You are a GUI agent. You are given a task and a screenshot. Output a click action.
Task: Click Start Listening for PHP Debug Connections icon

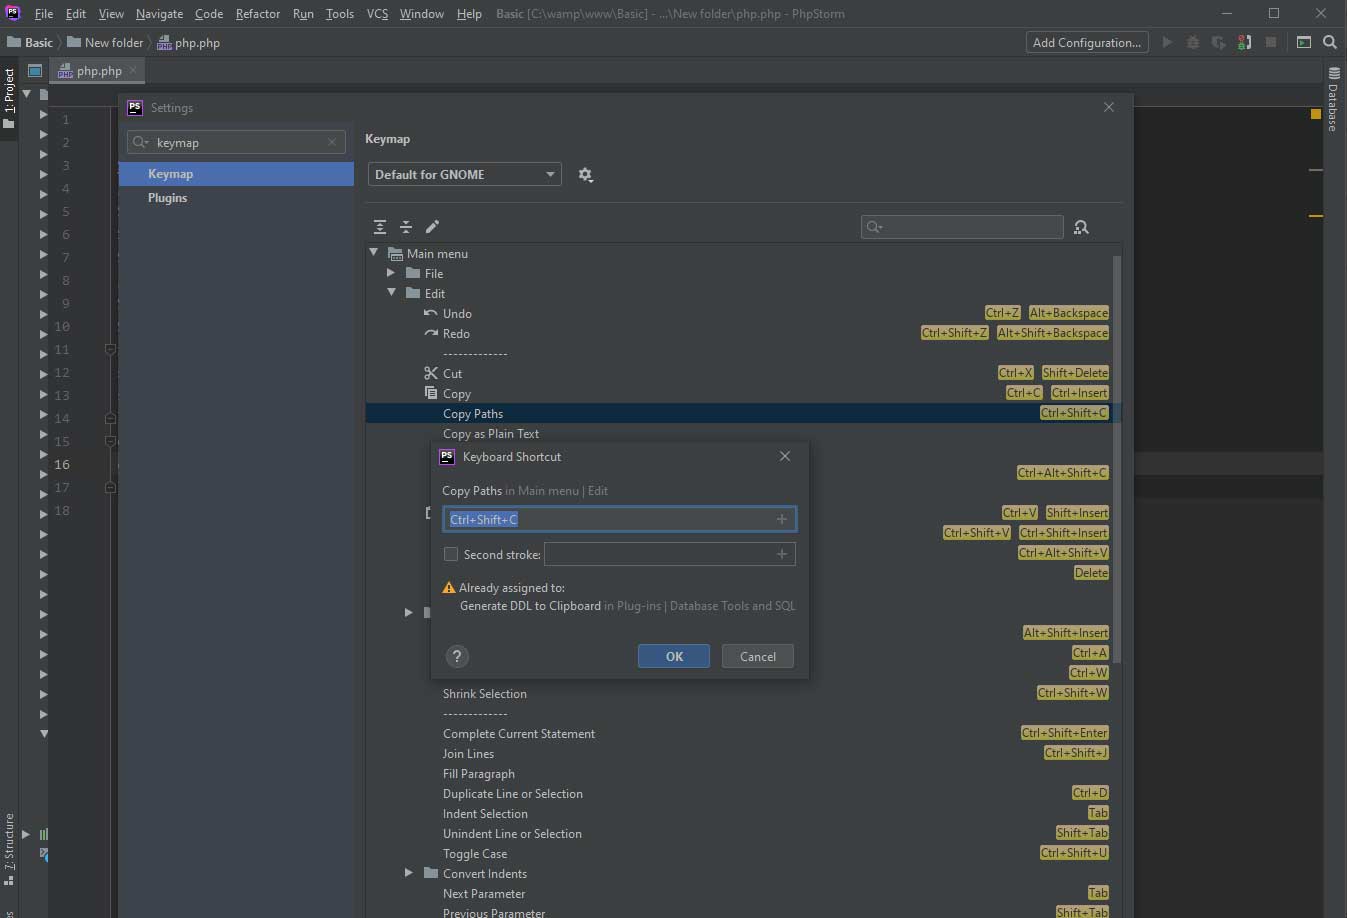[1244, 42]
